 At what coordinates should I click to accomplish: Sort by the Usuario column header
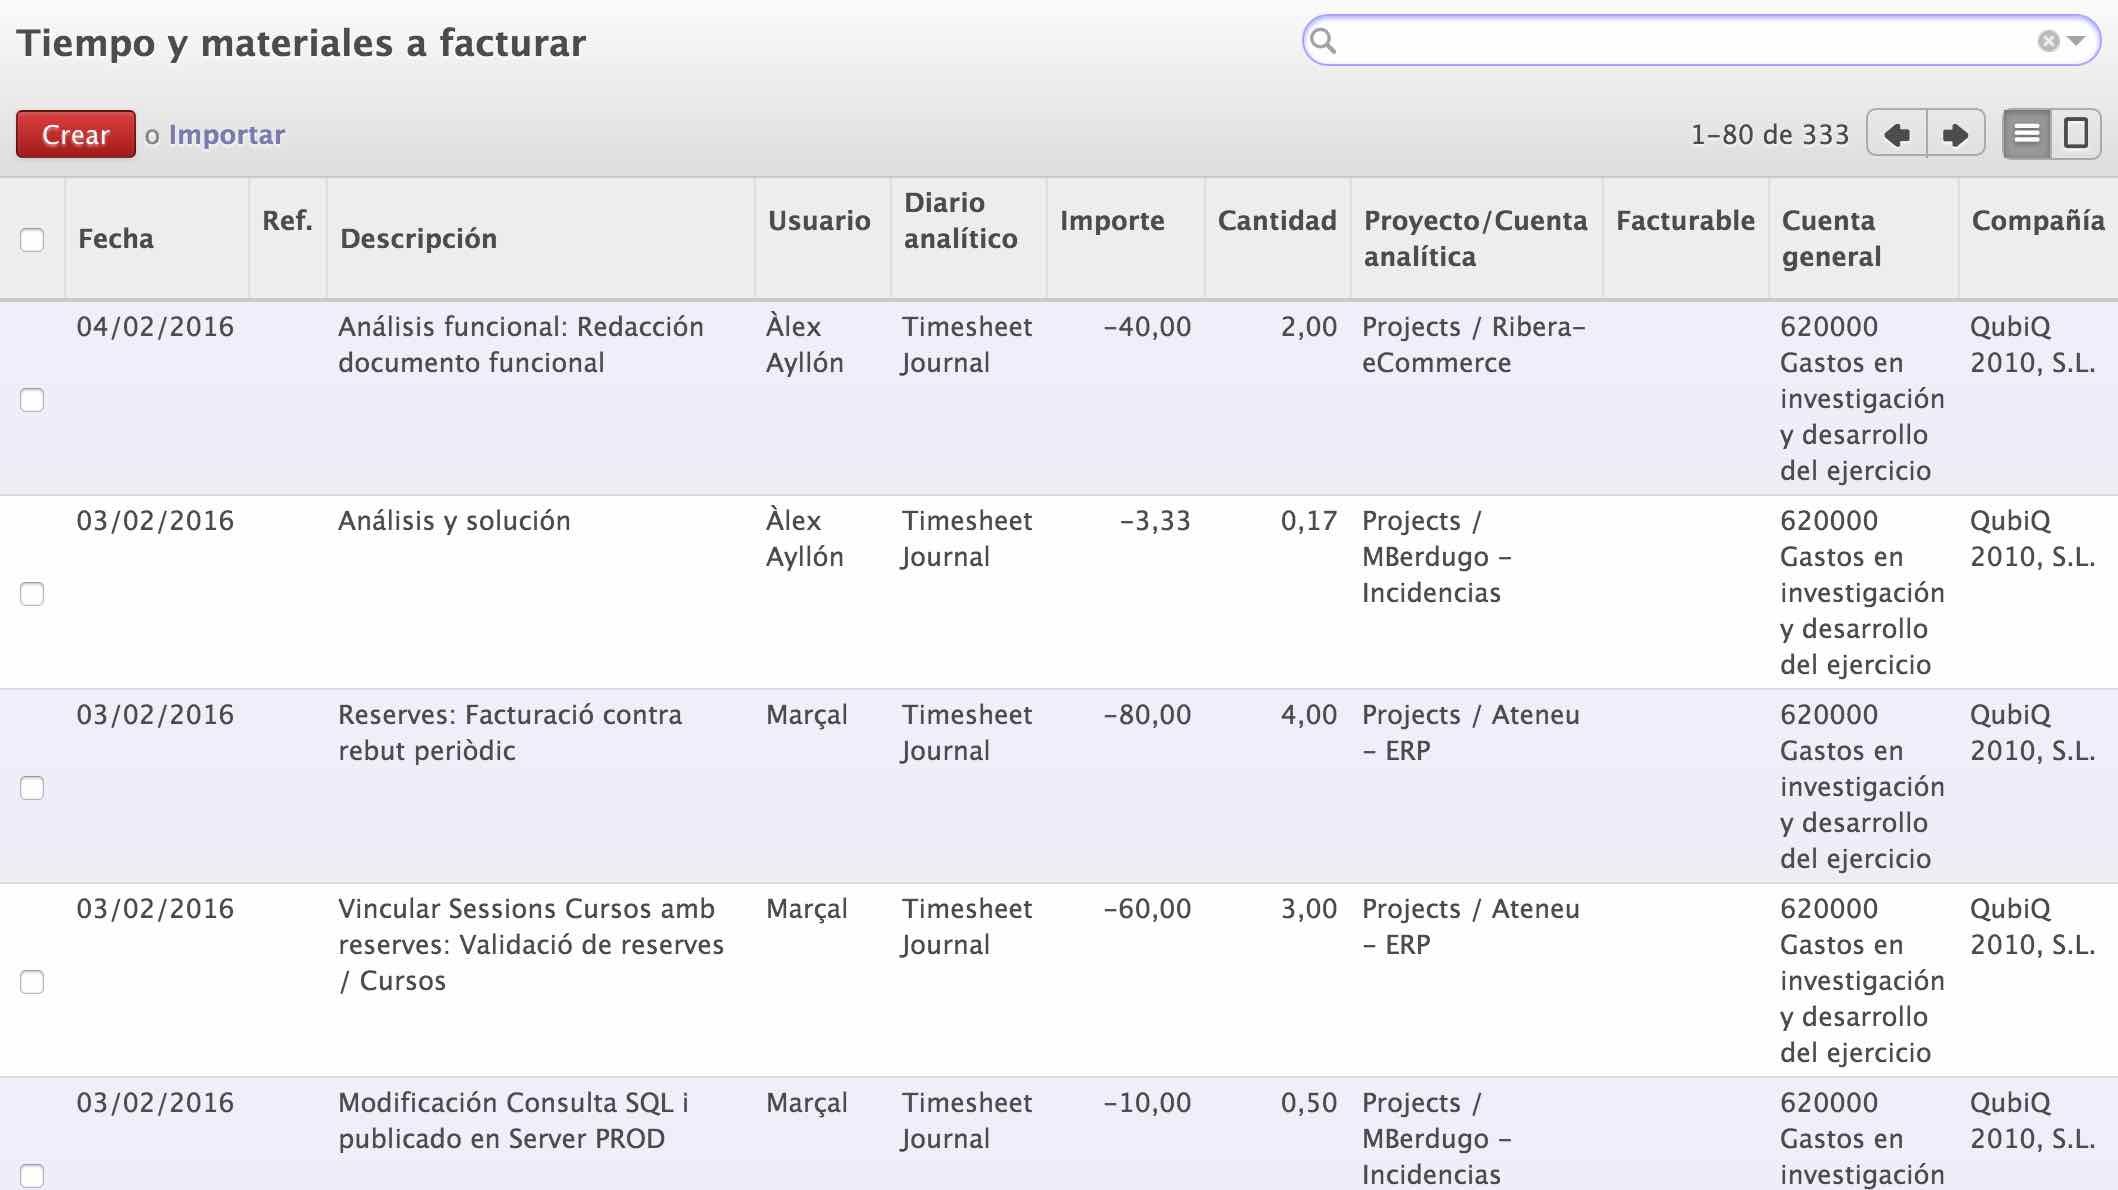click(819, 221)
